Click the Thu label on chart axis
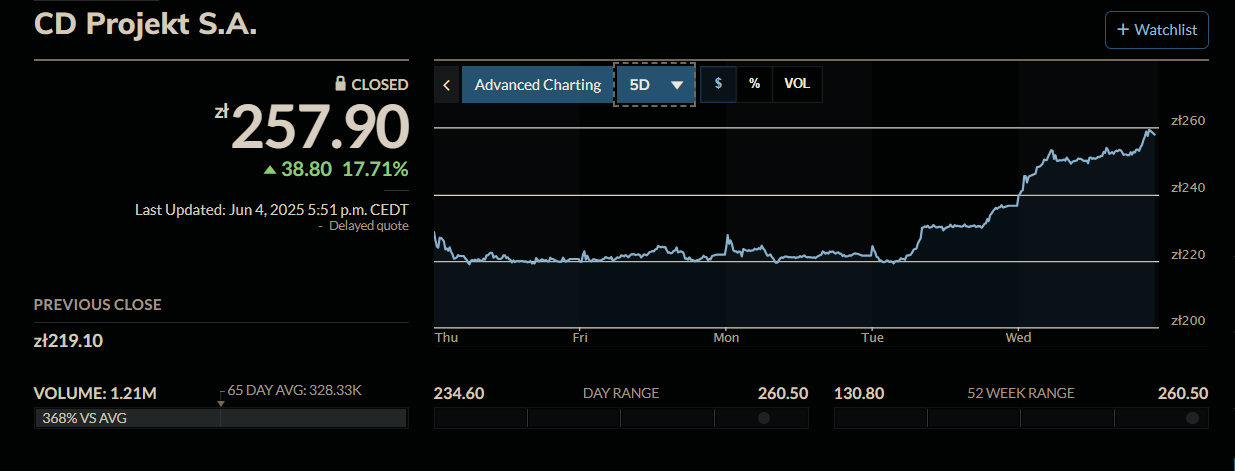This screenshot has height=471, width=1235. (x=446, y=338)
